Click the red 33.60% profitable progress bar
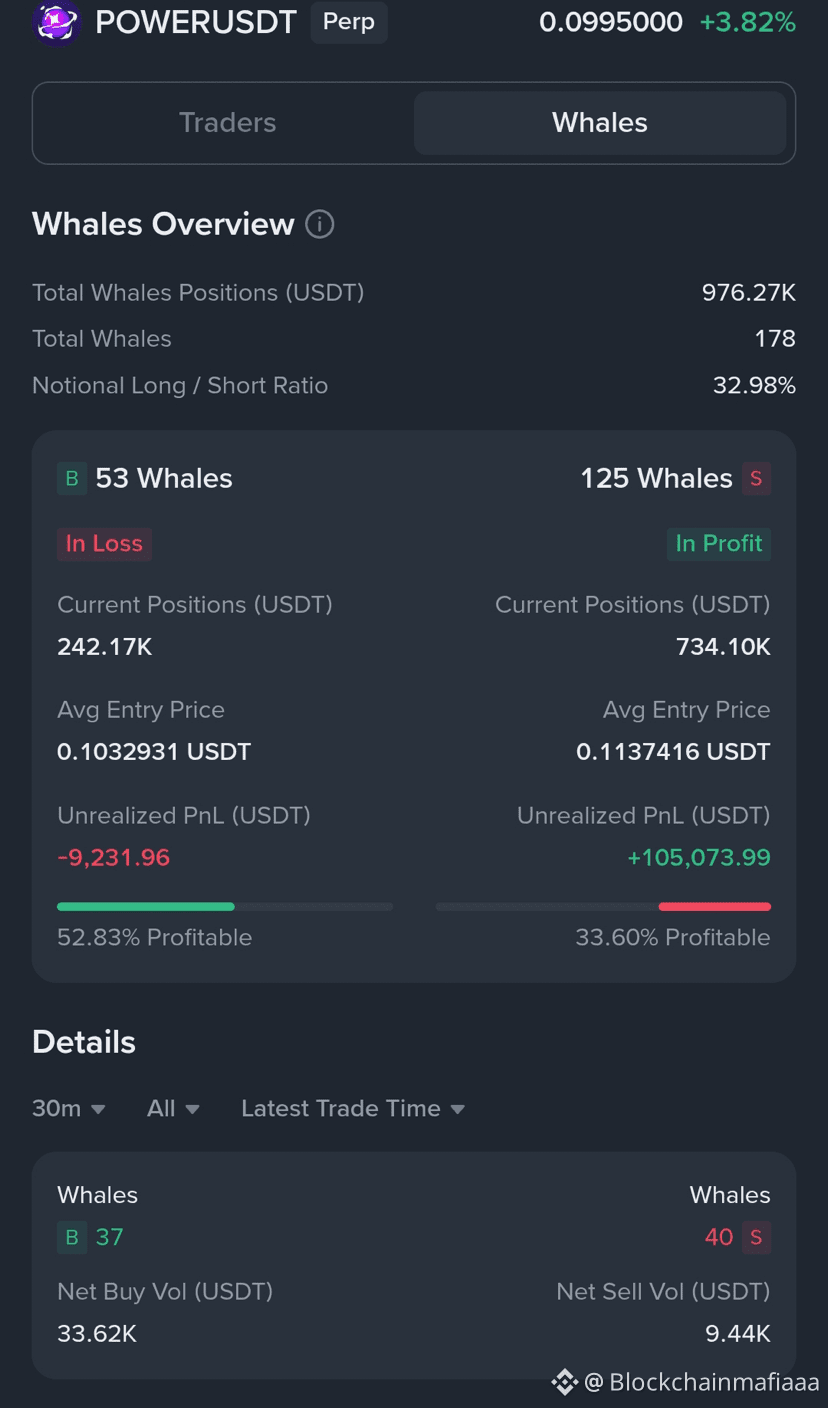 pos(715,906)
